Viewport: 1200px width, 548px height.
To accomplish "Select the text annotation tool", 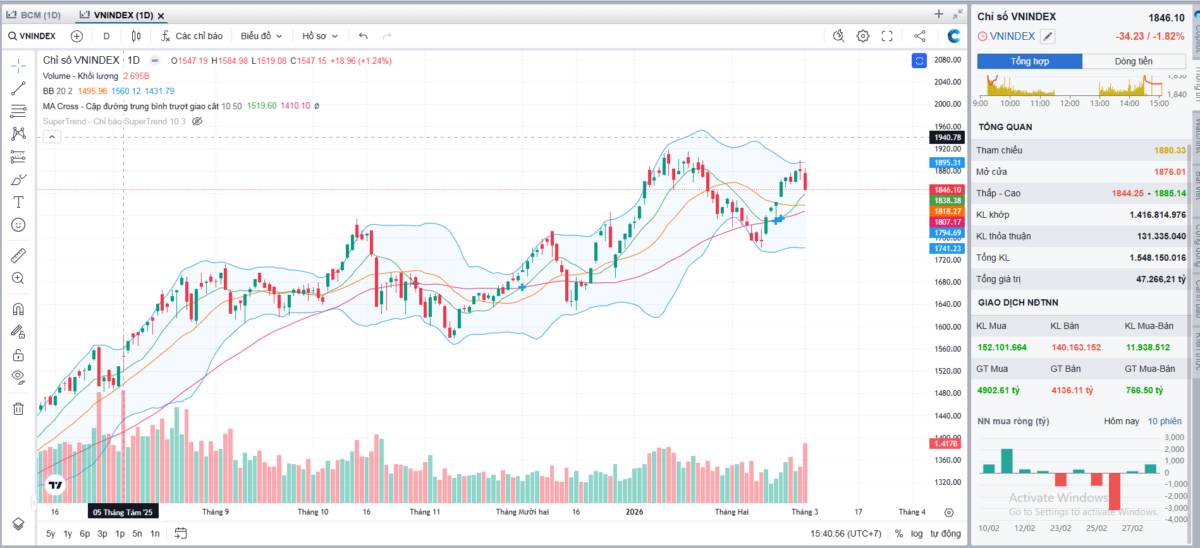I will 18,202.
